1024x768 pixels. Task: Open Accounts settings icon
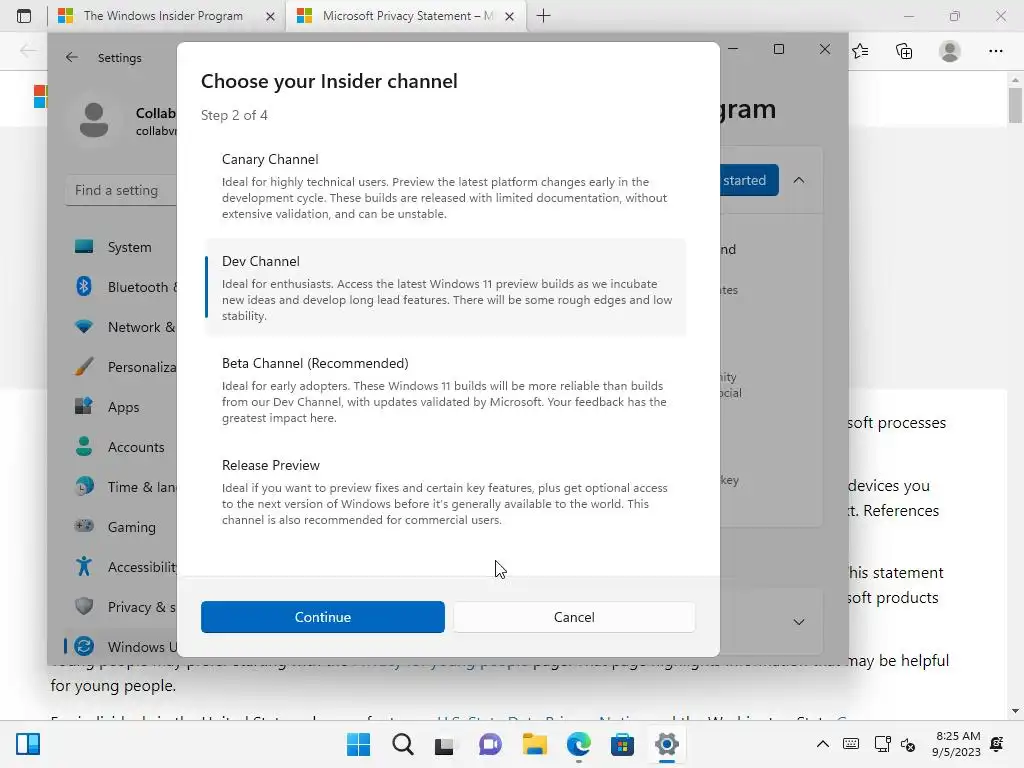click(84, 447)
